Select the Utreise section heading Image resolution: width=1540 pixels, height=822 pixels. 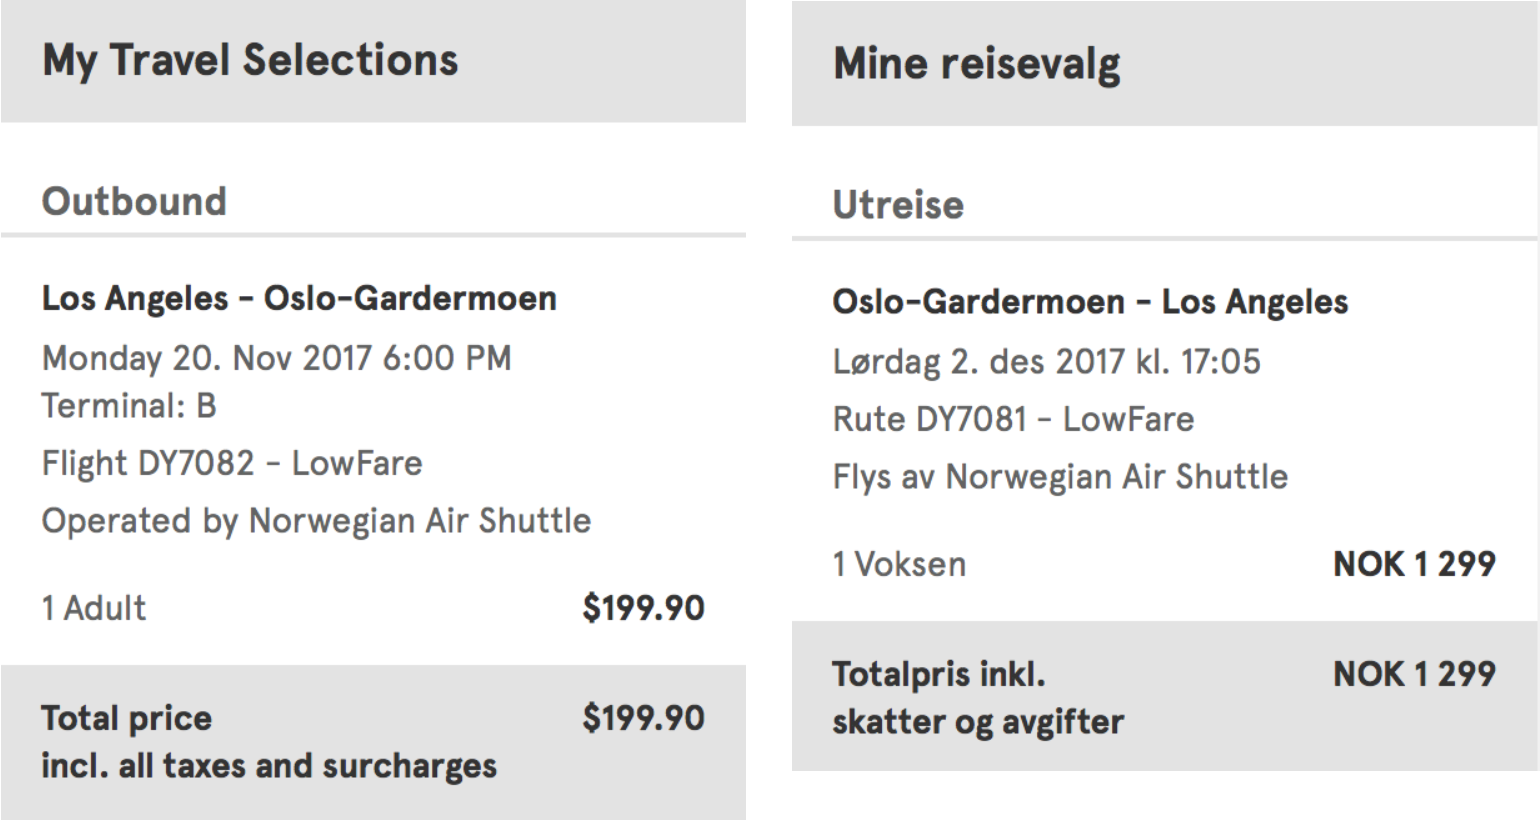coord(898,205)
